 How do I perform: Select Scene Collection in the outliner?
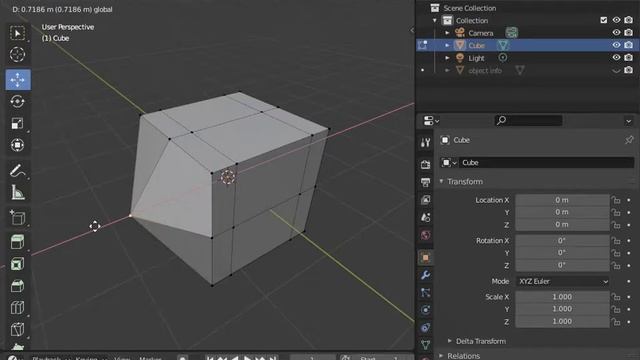tap(469, 8)
